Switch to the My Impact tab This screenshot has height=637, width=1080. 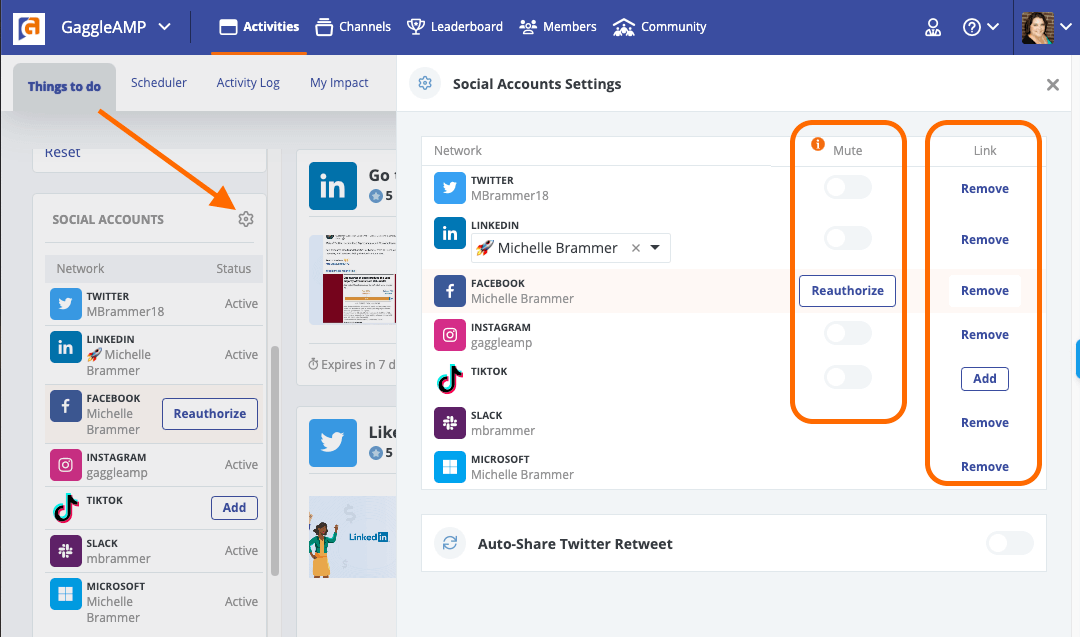coord(339,83)
